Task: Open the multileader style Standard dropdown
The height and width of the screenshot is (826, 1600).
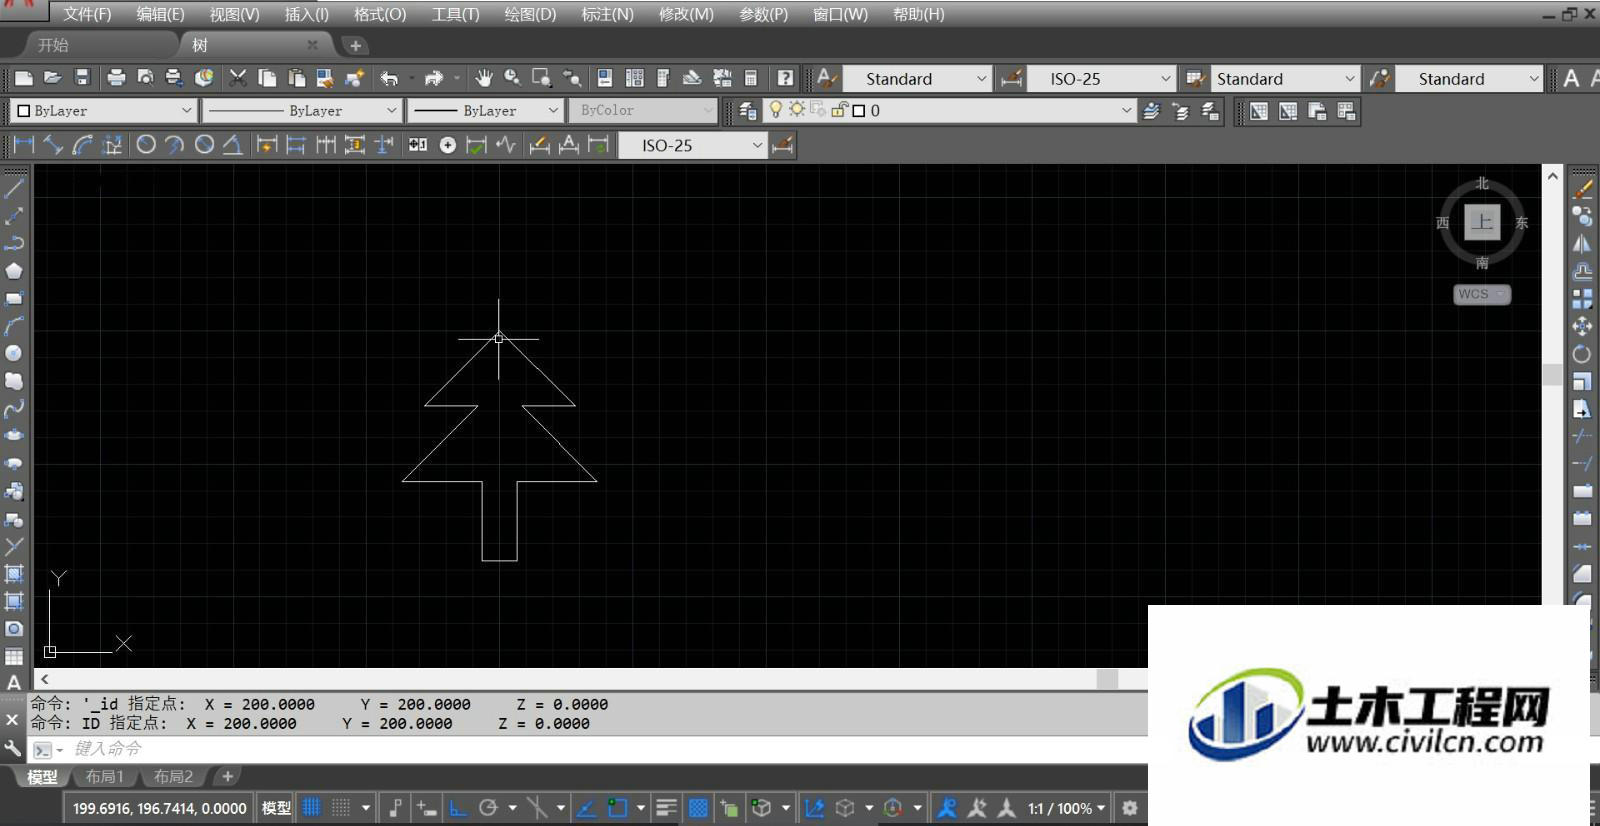Action: 1470,78
